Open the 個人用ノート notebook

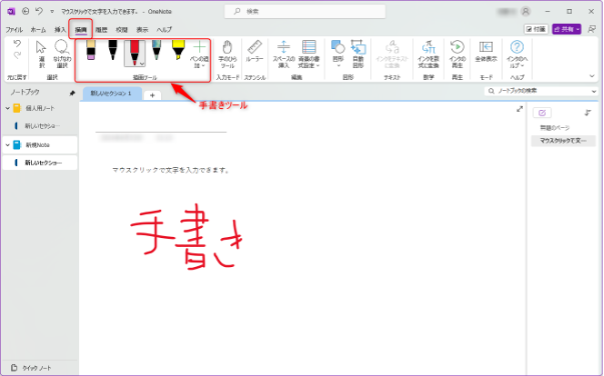tap(40, 109)
